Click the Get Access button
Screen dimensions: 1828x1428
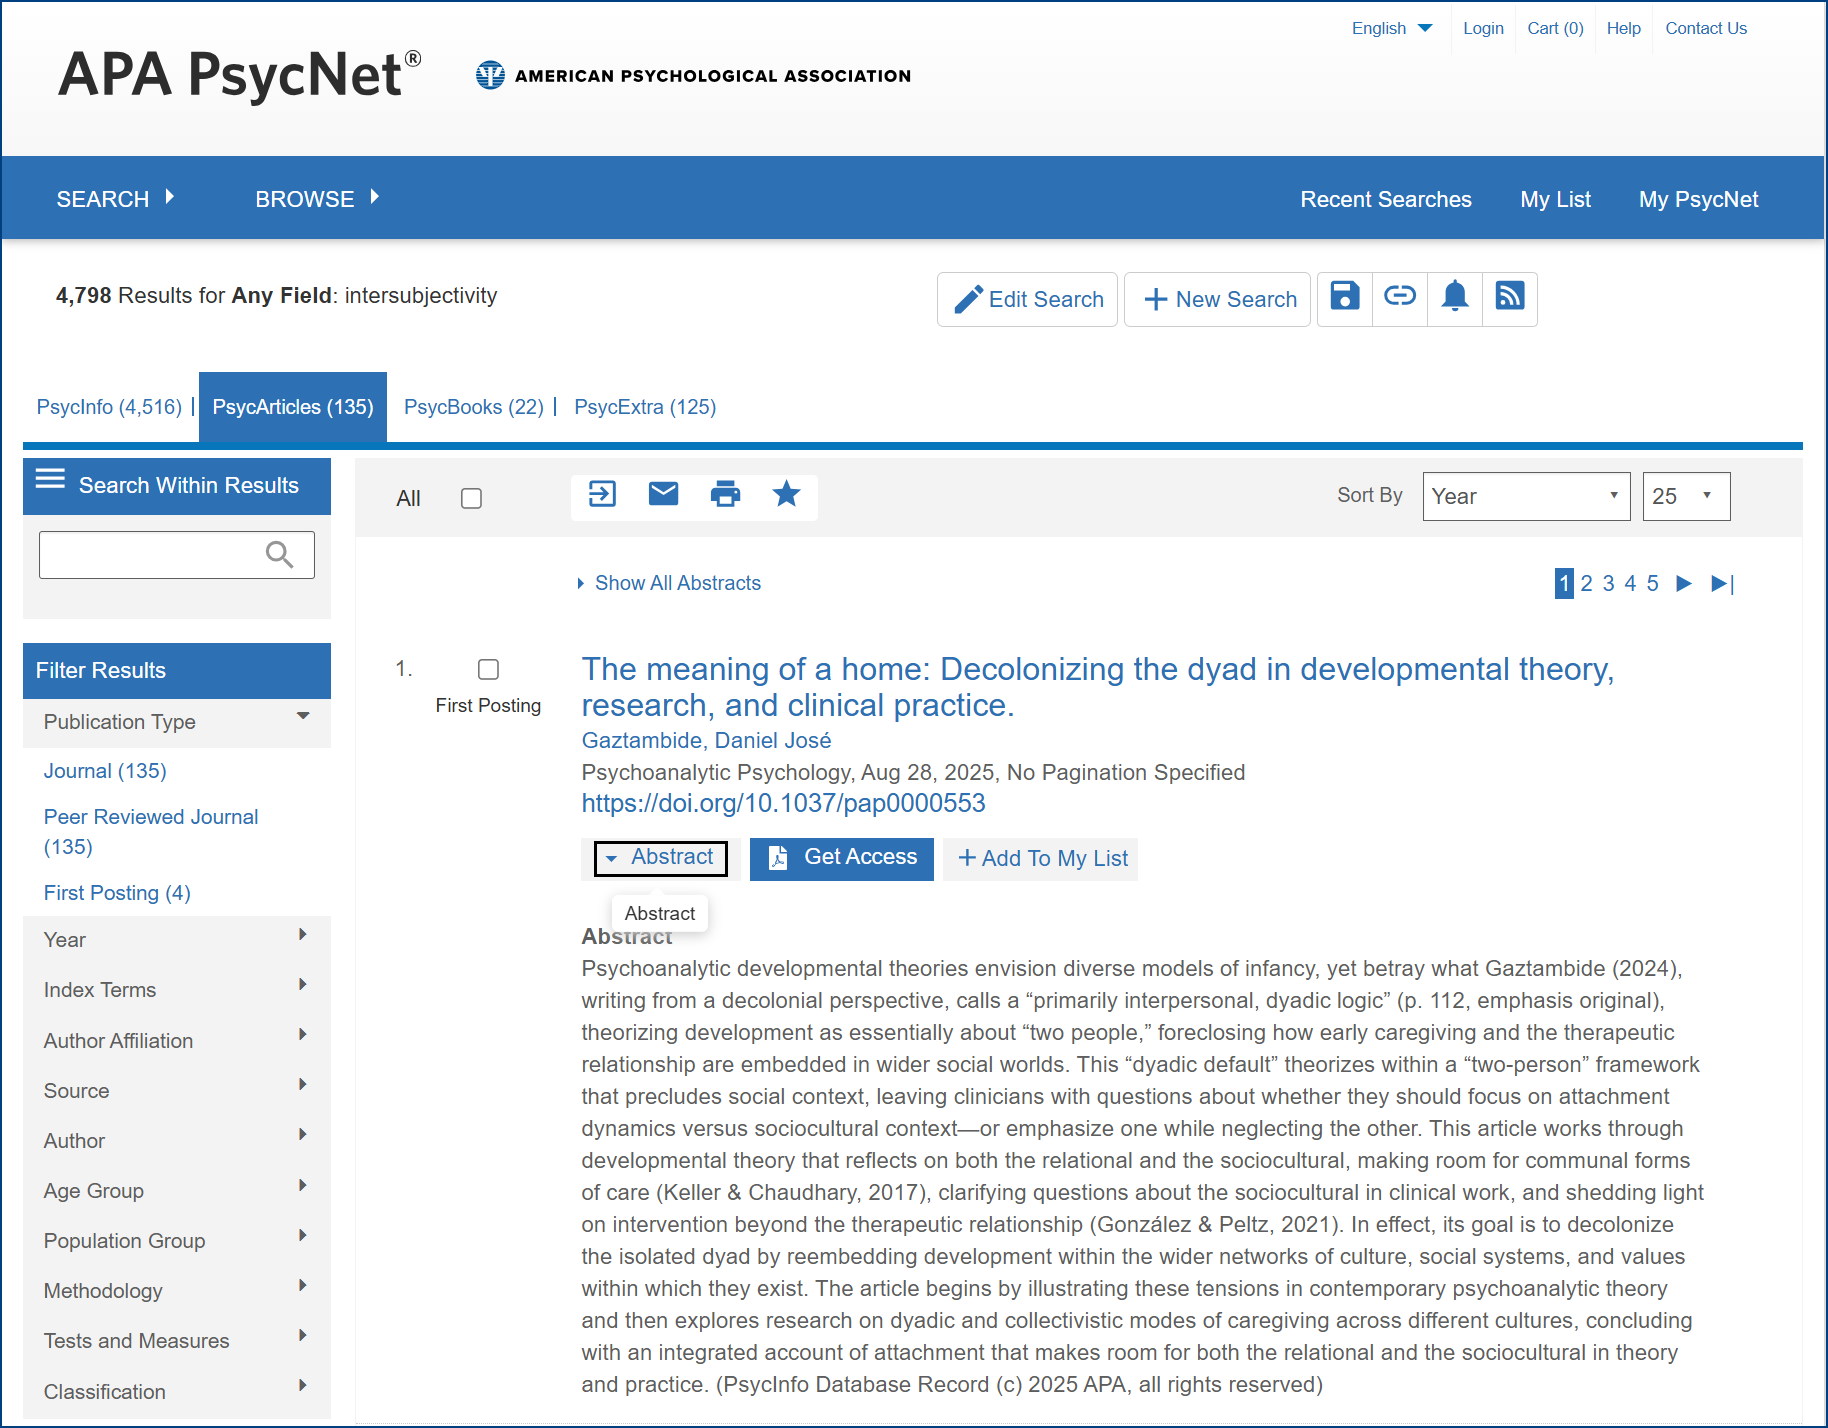(x=842, y=858)
